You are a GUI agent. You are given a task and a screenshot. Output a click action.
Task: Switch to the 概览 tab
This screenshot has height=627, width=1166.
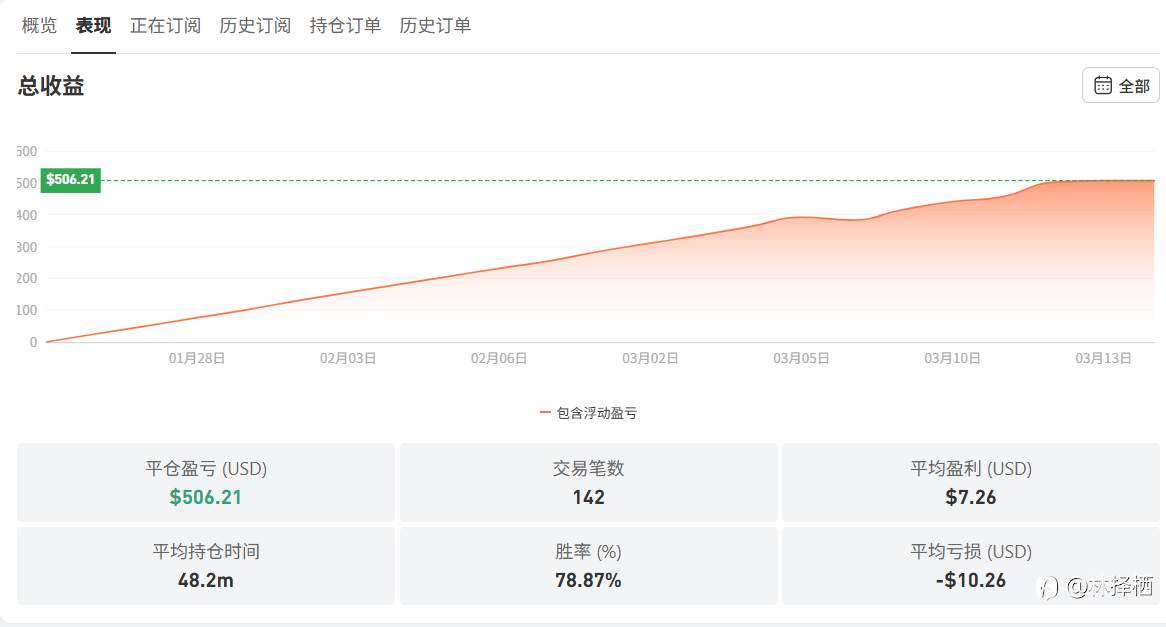point(39,26)
